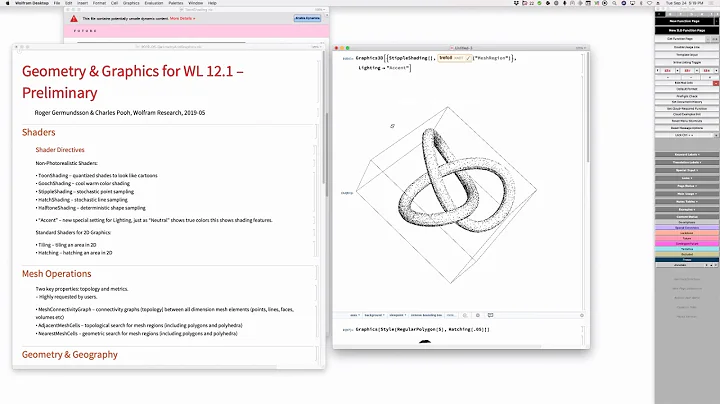Click the trefoil knot 3D graphic
Screen dimensions: 720x404
point(446,194)
